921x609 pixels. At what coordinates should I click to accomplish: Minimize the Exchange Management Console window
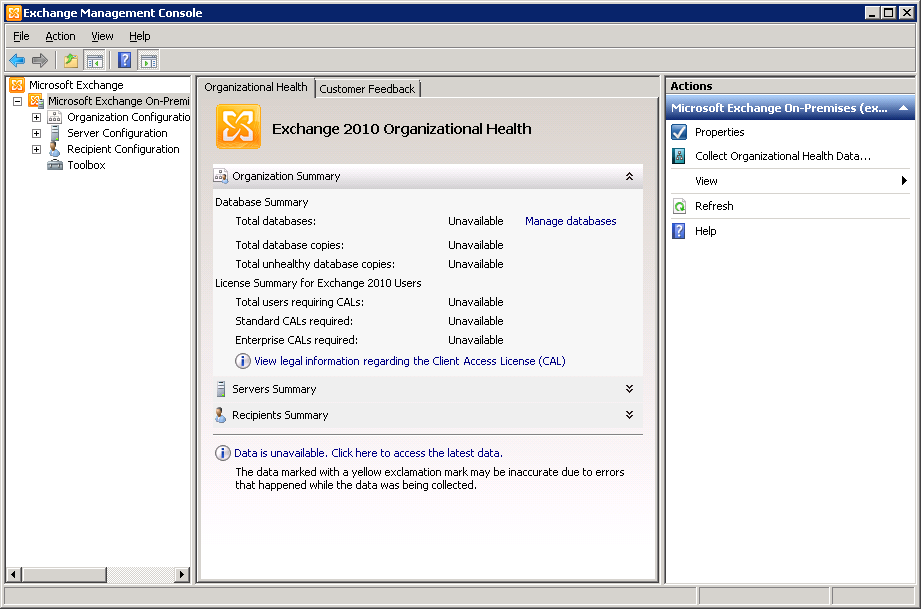point(873,13)
